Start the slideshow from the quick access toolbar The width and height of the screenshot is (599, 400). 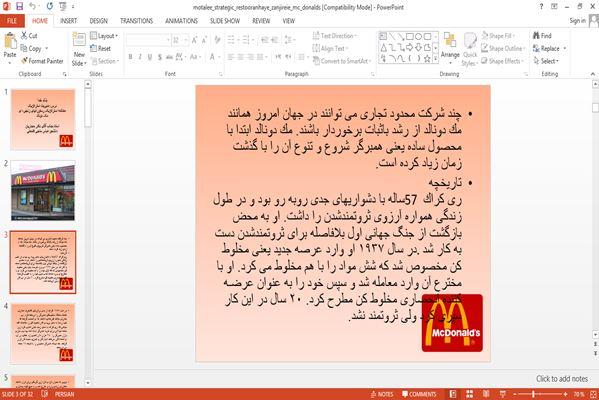click(x=63, y=6)
